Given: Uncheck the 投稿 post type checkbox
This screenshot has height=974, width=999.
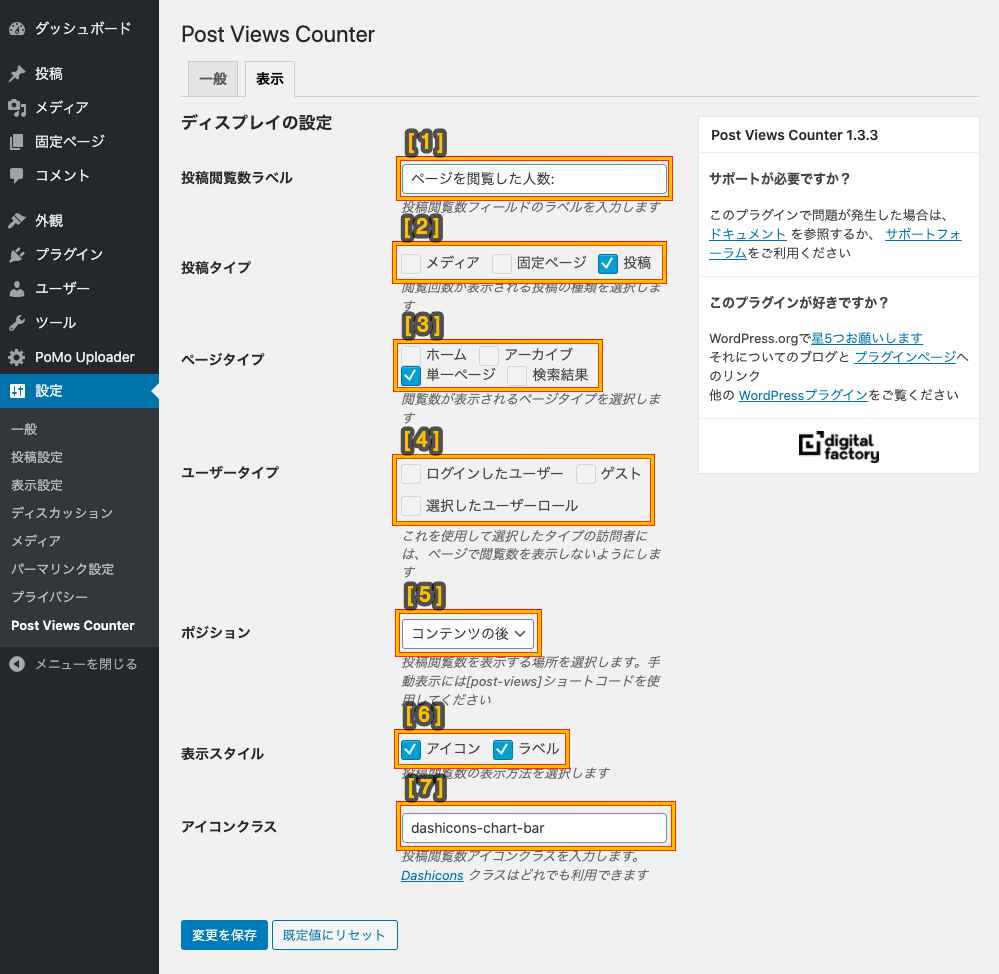Looking at the screenshot, I should coord(608,263).
